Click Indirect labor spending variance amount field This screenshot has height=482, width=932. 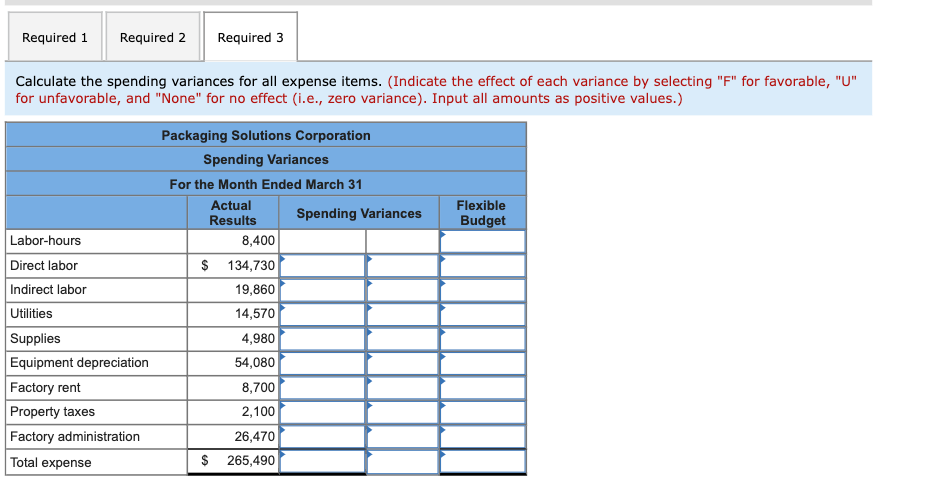click(x=322, y=290)
